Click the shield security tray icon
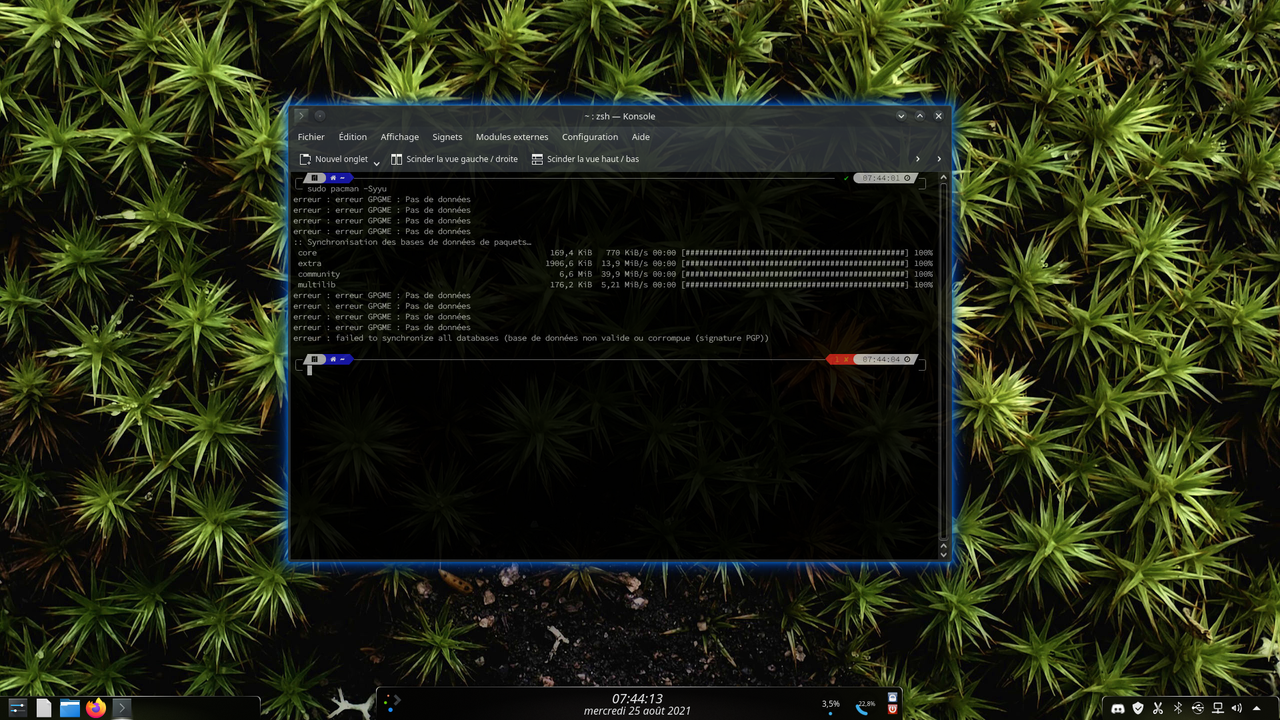Screen dimensions: 1280x720 [x=1138, y=708]
